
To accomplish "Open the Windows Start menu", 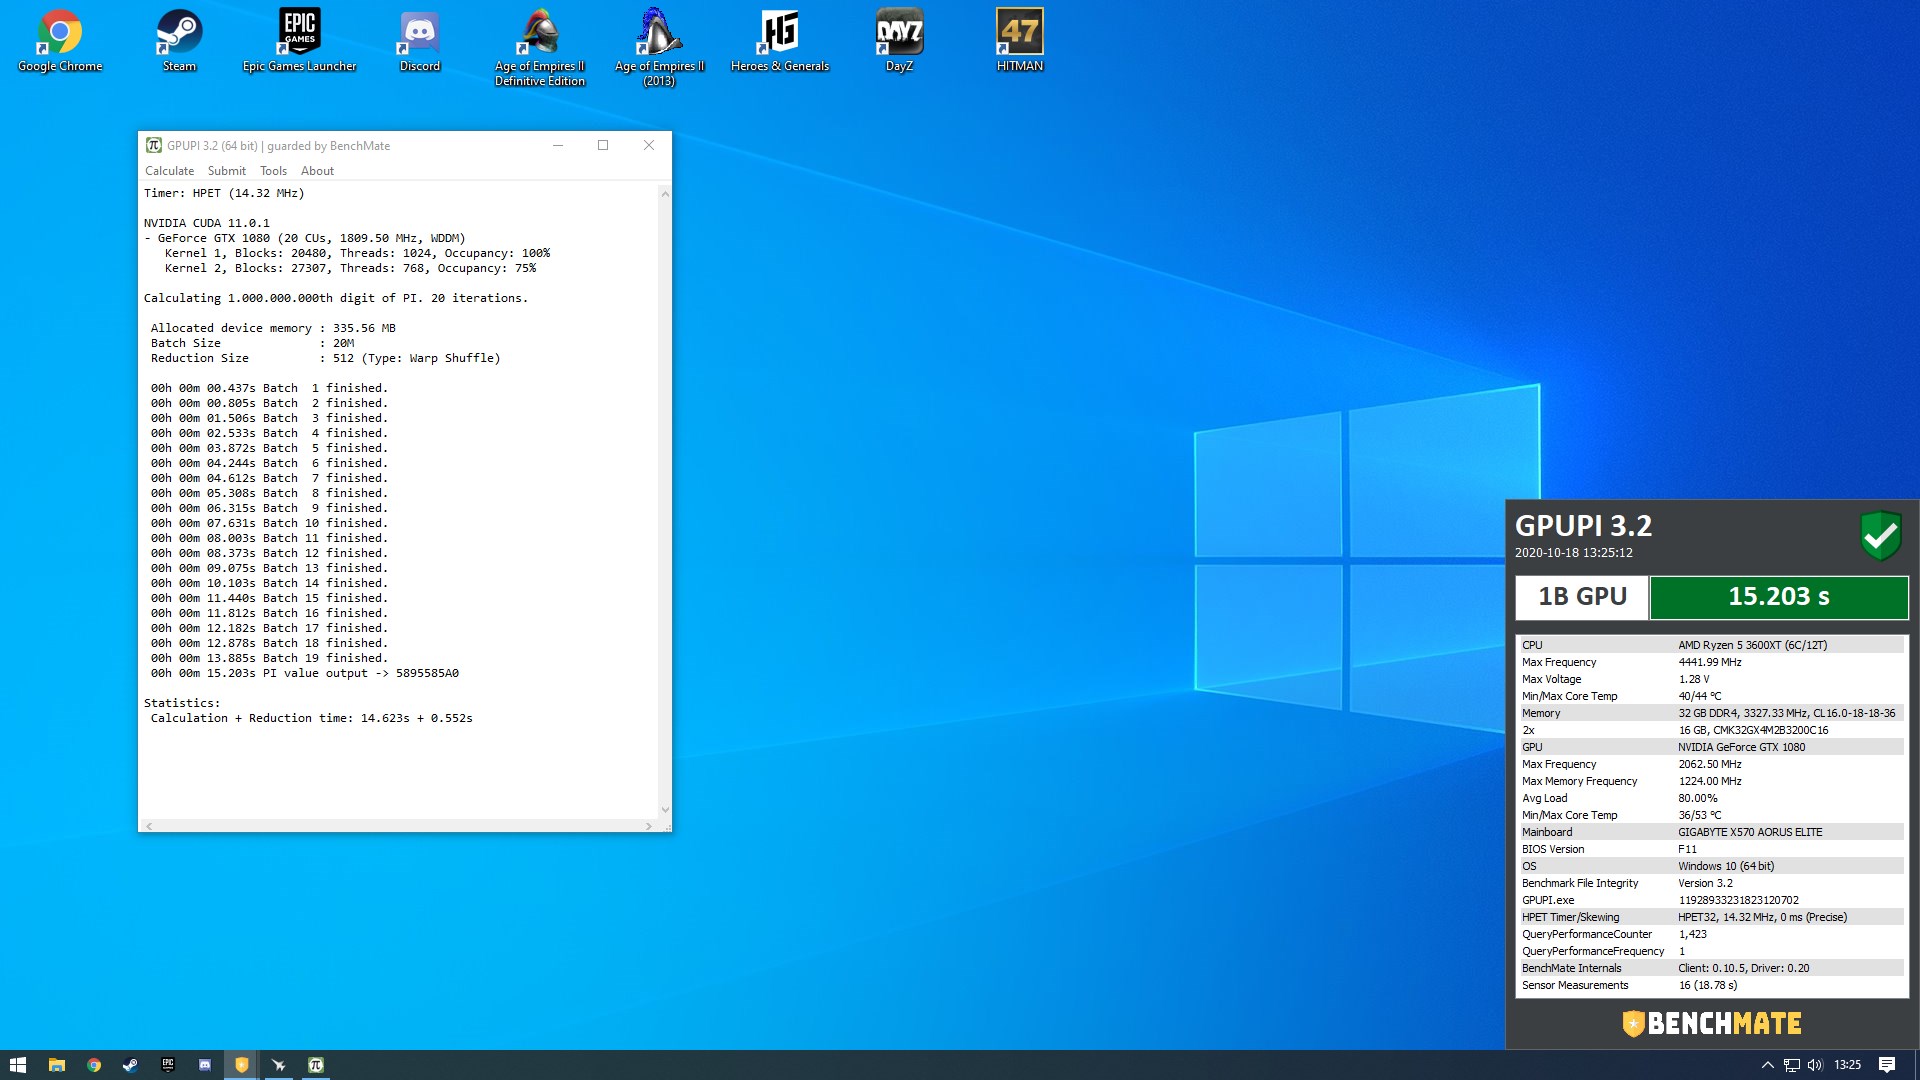I will click(x=18, y=1065).
